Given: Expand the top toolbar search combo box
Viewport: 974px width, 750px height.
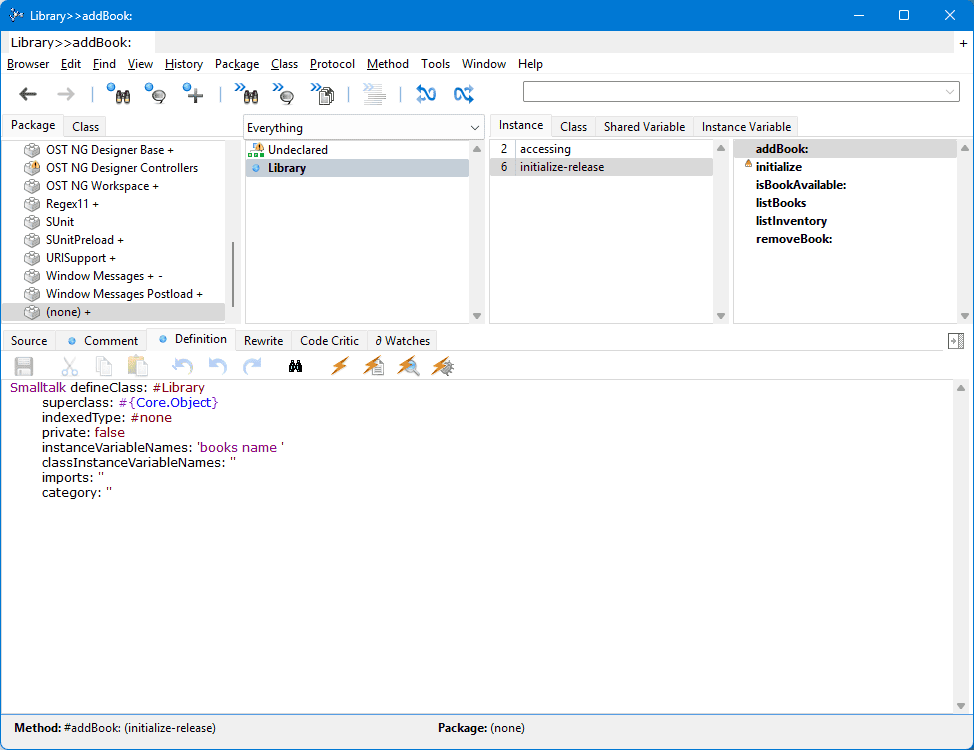Looking at the screenshot, I should tap(950, 92).
